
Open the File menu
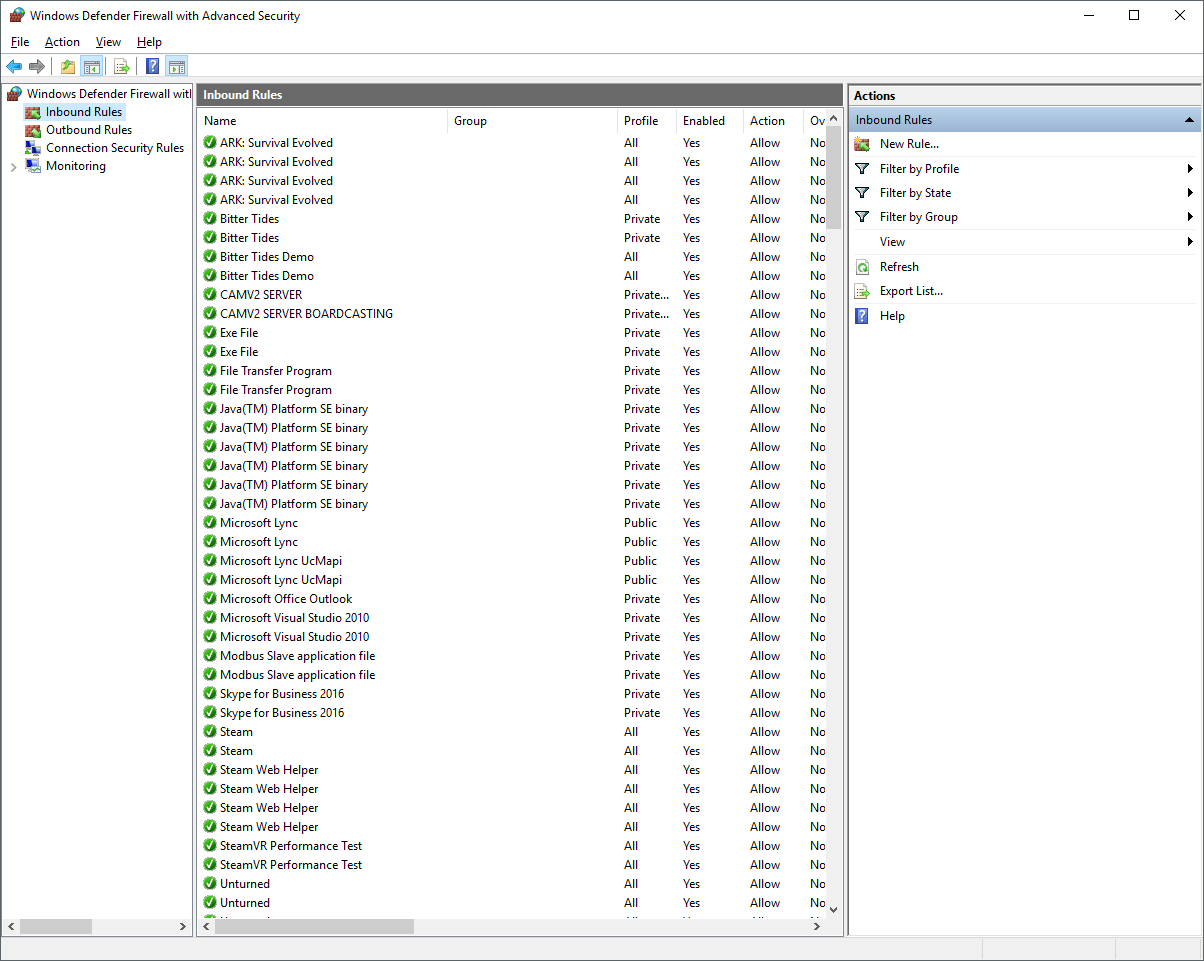click(x=20, y=42)
